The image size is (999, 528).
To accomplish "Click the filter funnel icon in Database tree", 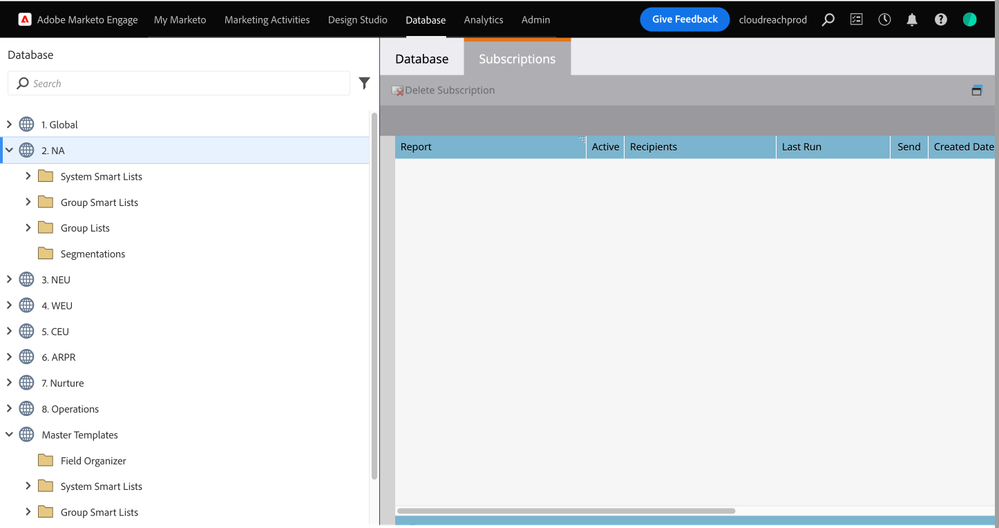I will [x=364, y=84].
